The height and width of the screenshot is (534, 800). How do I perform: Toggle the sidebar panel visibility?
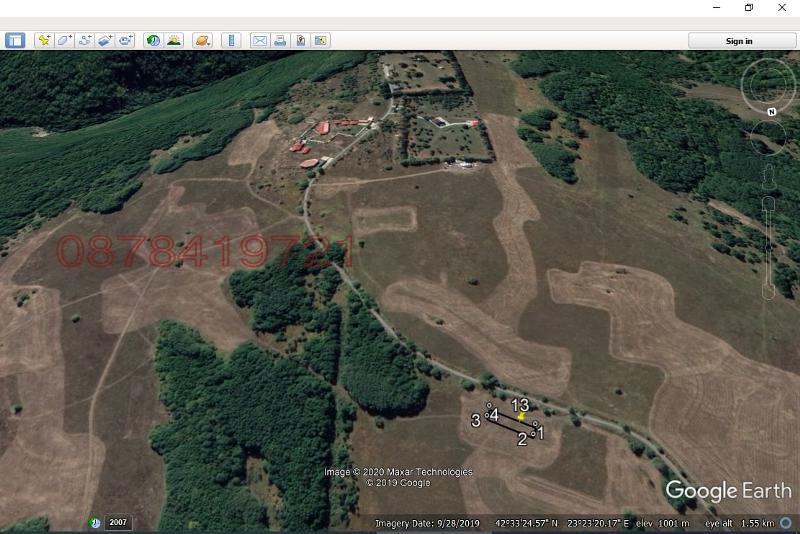point(15,41)
